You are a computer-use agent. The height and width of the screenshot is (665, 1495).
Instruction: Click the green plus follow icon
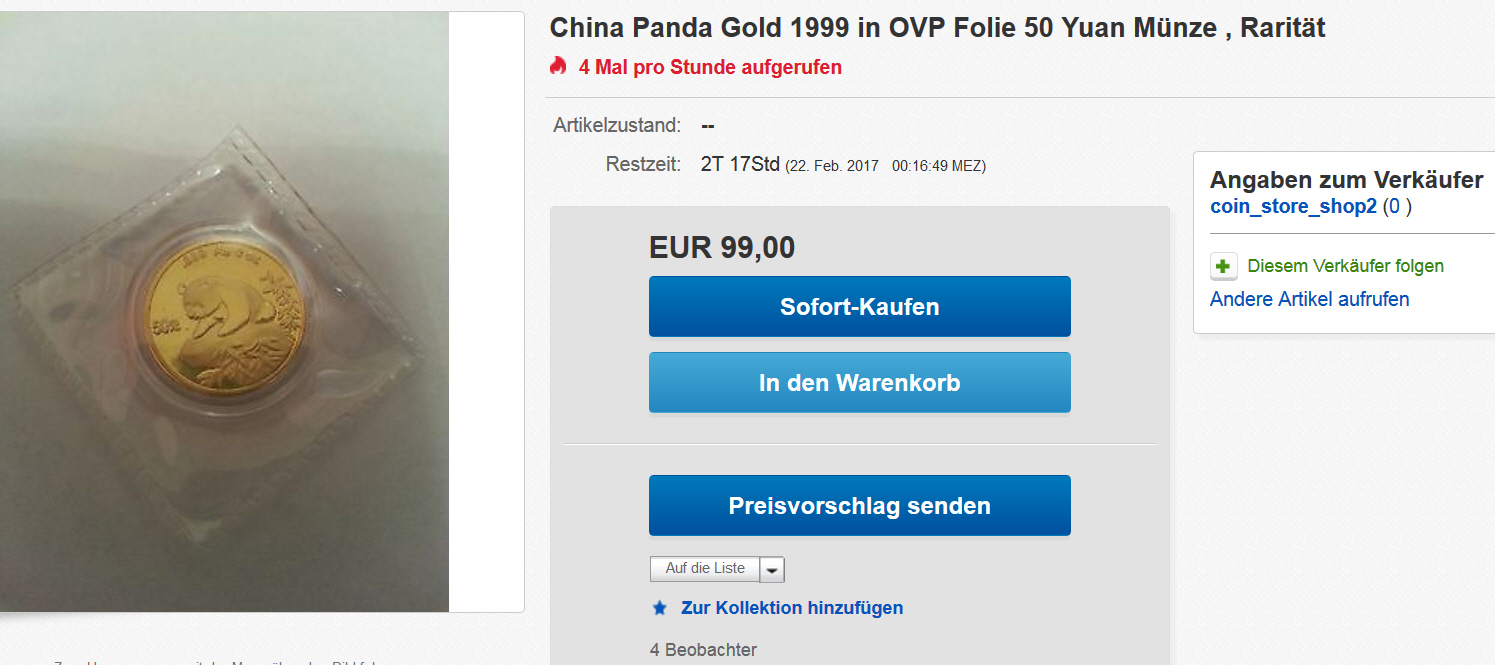[1223, 267]
